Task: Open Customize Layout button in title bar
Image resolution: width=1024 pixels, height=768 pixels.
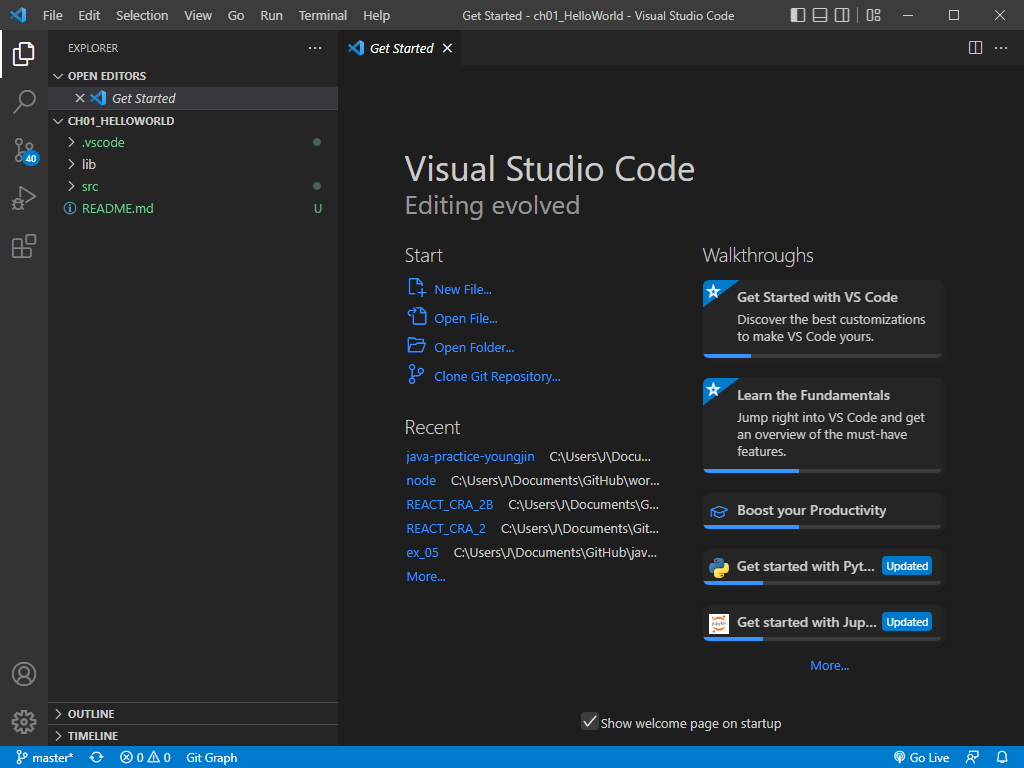Action: point(873,15)
